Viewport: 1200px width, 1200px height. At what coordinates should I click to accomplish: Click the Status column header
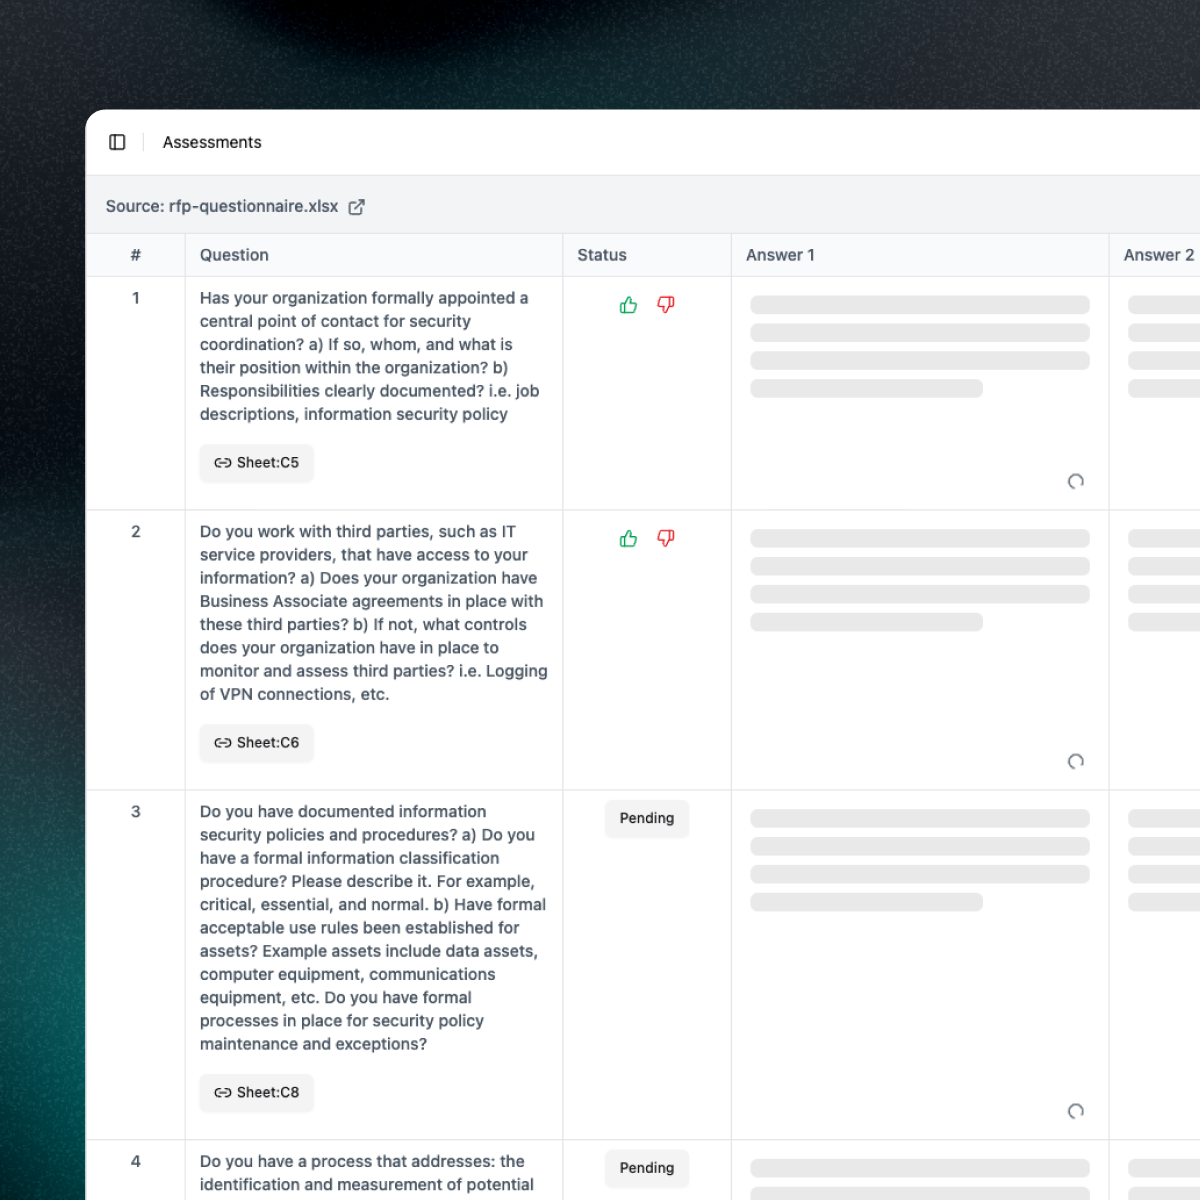pyautogui.click(x=601, y=255)
